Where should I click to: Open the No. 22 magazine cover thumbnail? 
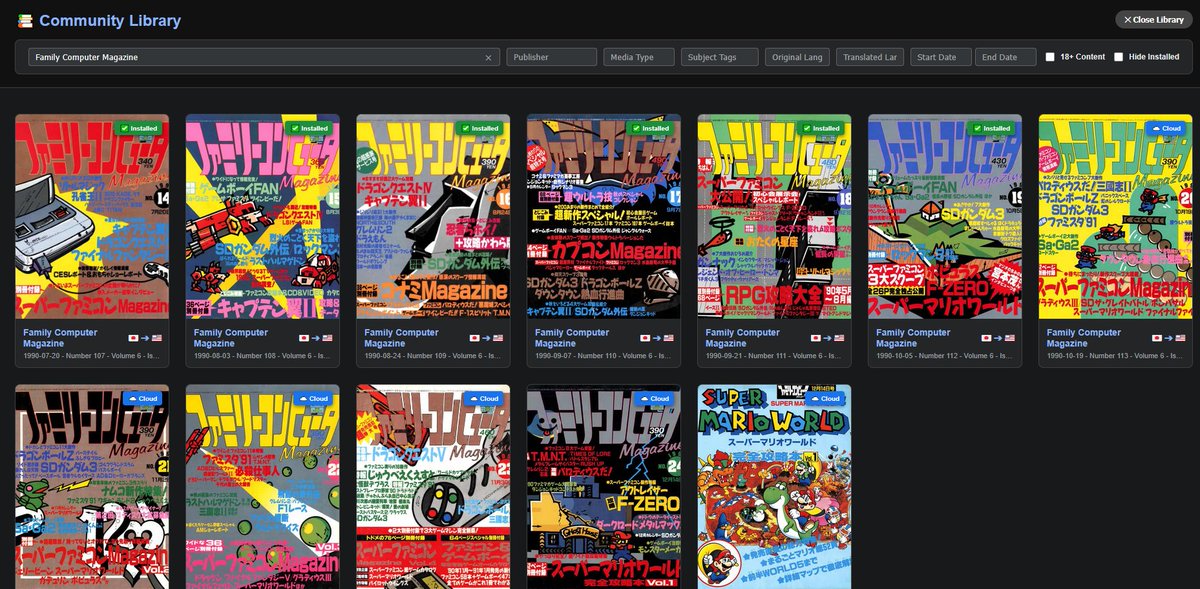point(263,486)
